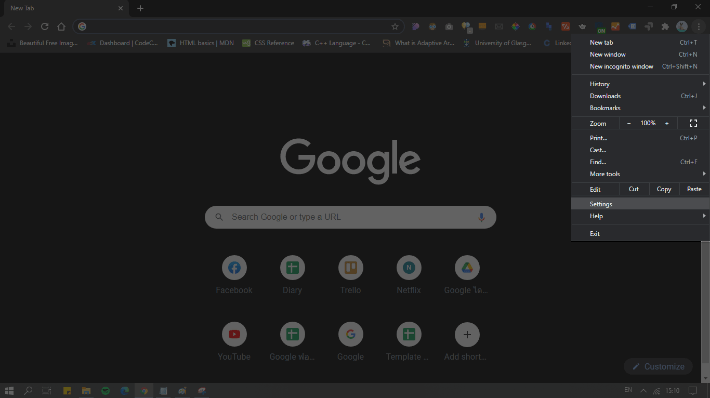Open the Diary shortcut
Image resolution: width=710 pixels, height=398 pixels.
(292, 275)
